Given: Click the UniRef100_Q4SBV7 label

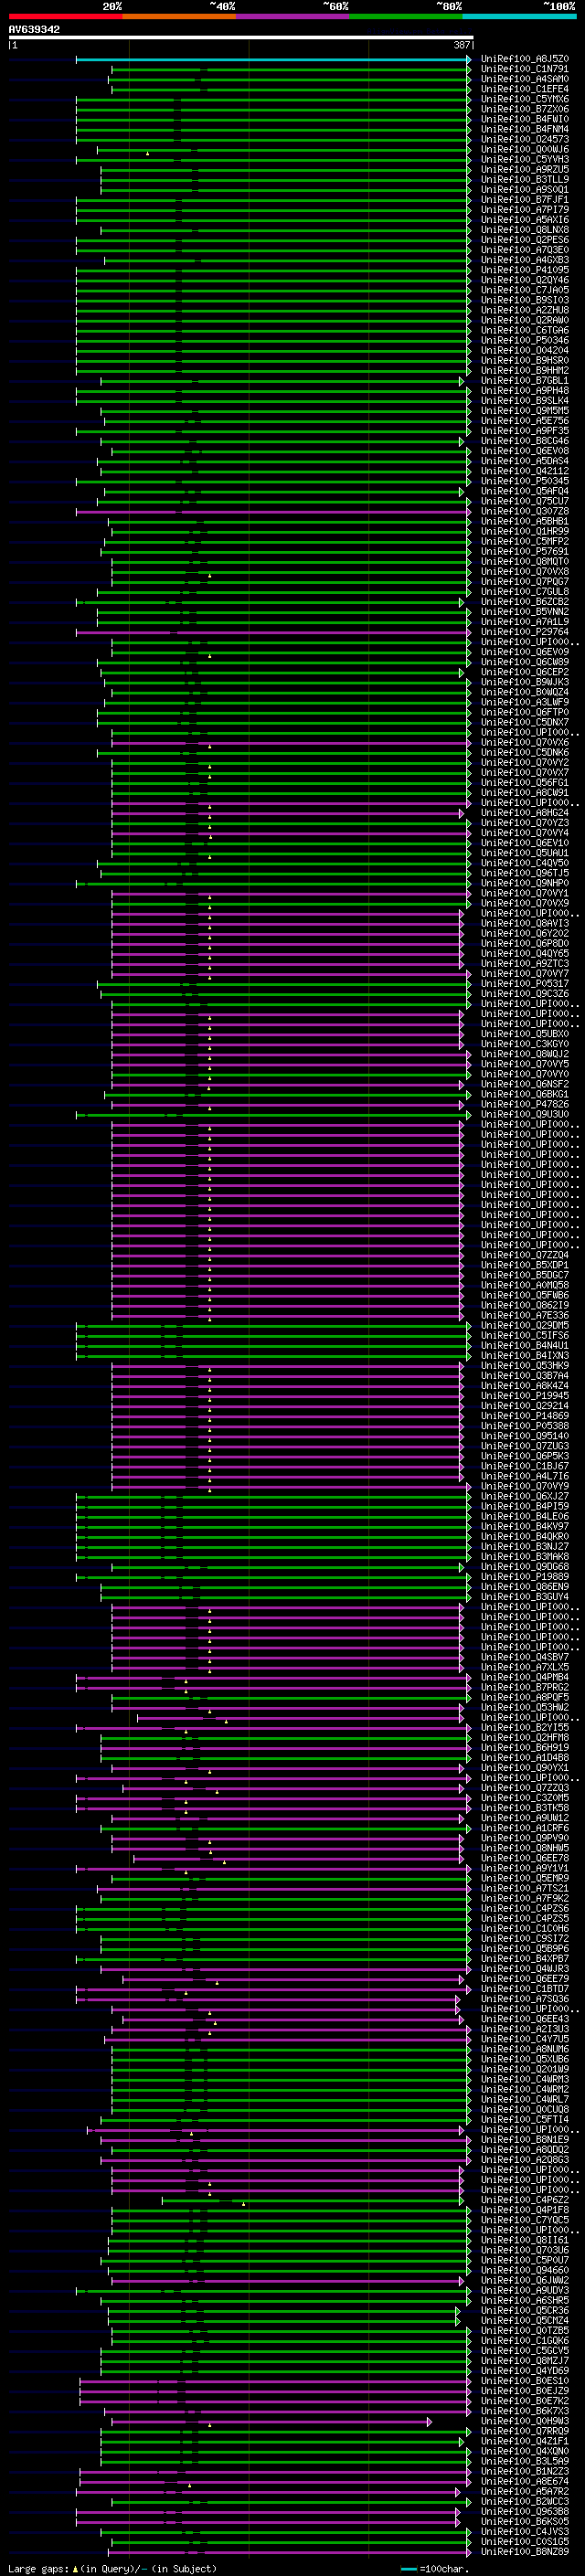Looking at the screenshot, I should pos(525,1657).
